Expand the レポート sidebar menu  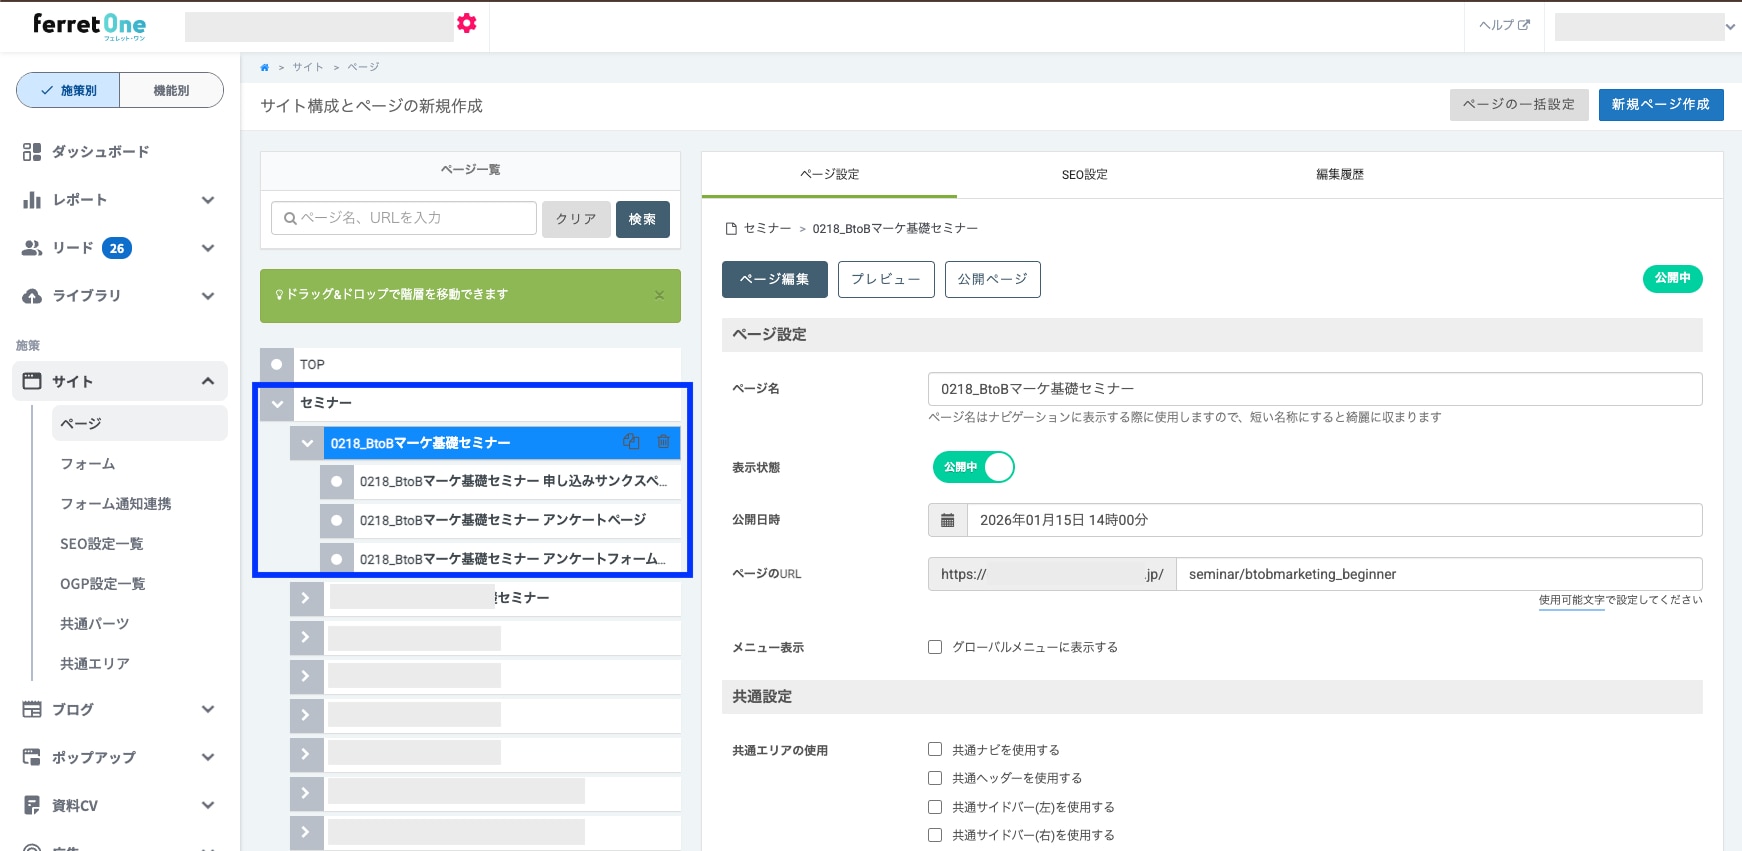click(x=207, y=200)
